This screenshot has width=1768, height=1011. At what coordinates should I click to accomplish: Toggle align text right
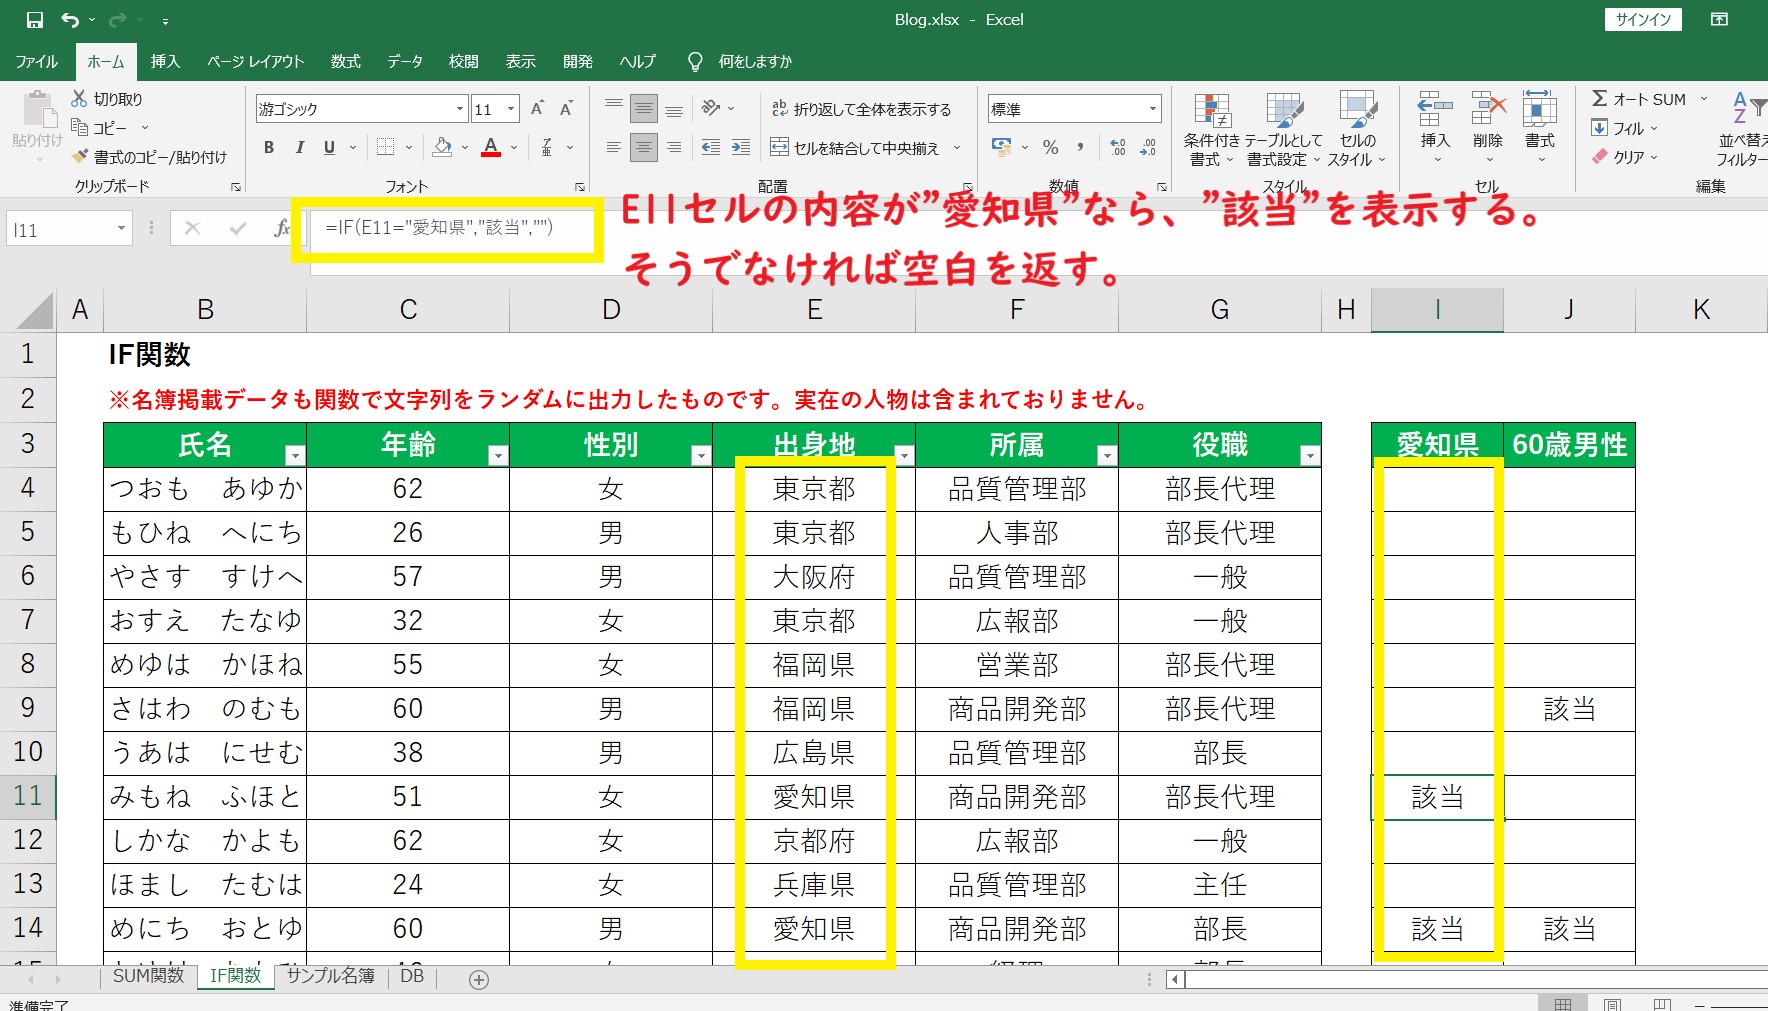pyautogui.click(x=674, y=148)
